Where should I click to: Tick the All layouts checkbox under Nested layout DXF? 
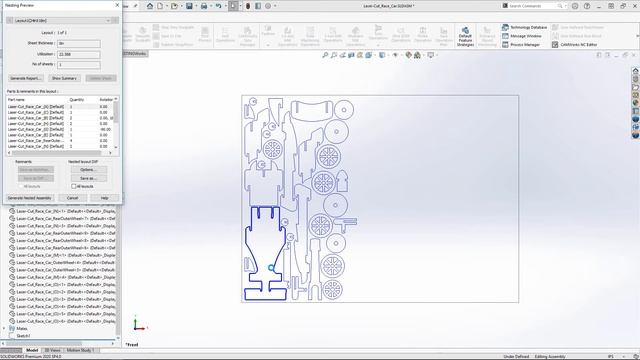tap(74, 186)
